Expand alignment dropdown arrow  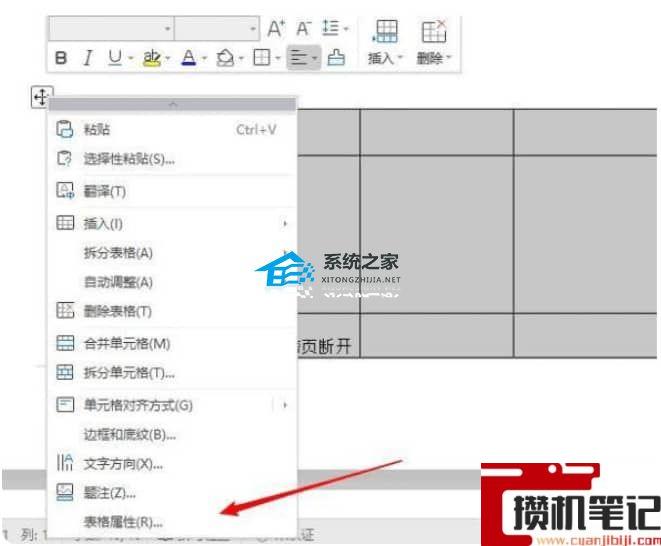pyautogui.click(x=314, y=58)
